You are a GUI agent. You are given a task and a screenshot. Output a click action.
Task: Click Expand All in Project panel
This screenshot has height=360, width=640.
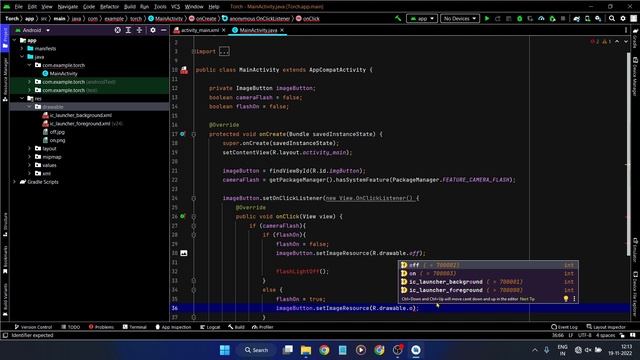coord(128,30)
